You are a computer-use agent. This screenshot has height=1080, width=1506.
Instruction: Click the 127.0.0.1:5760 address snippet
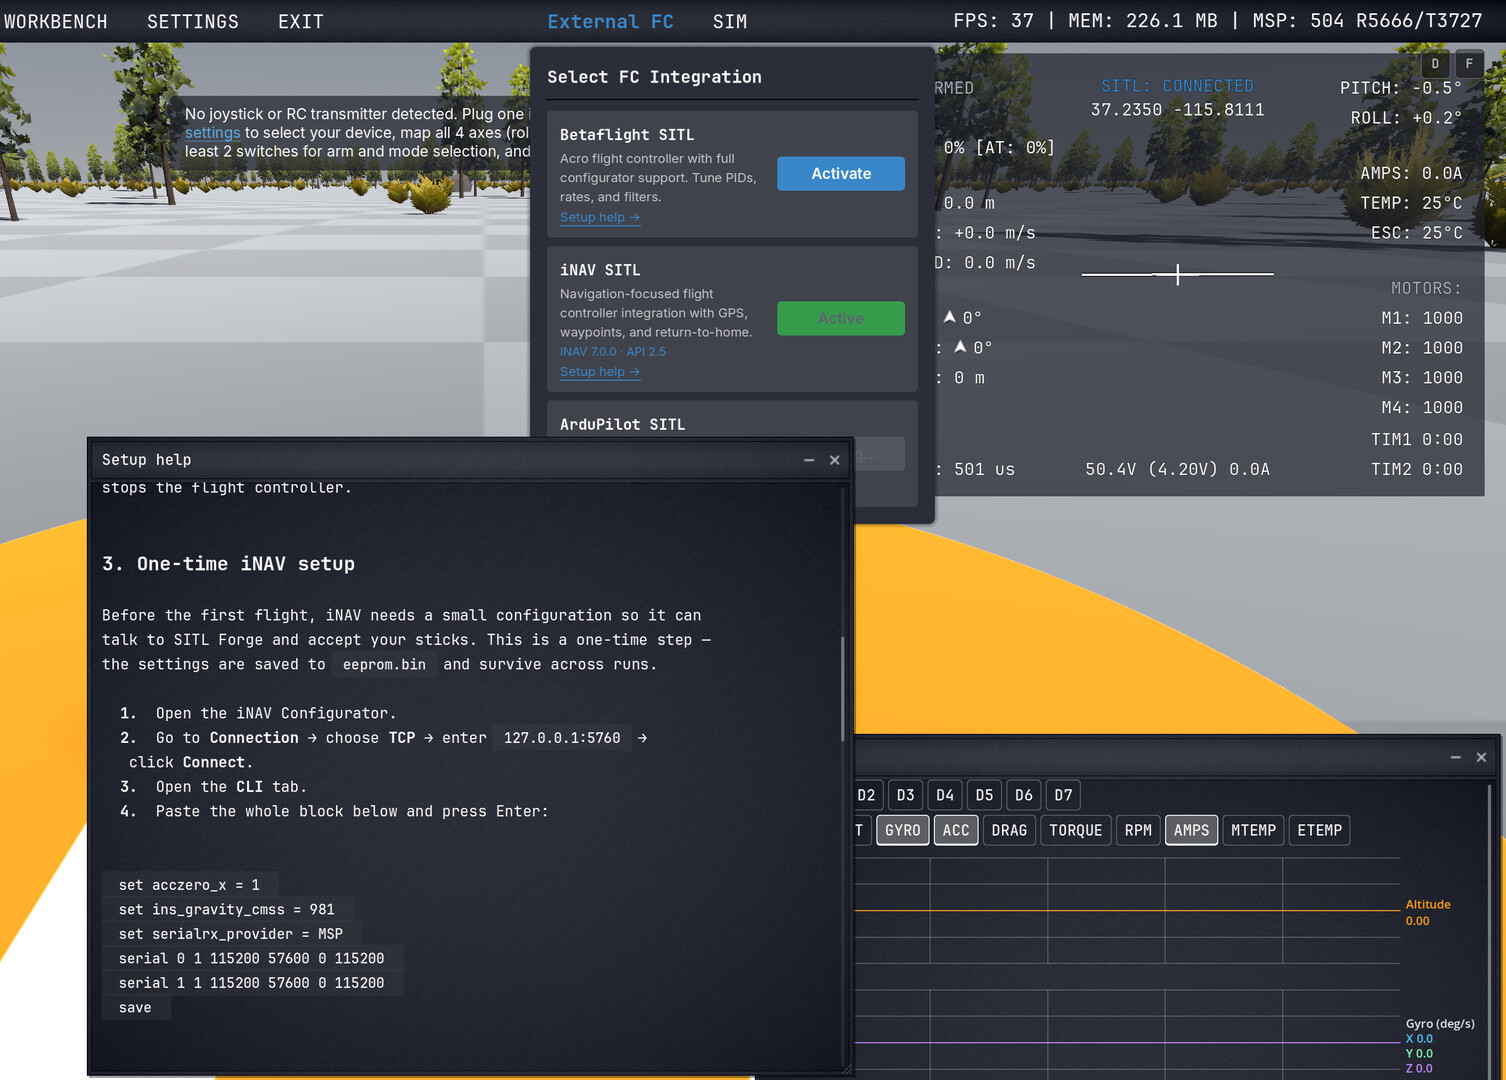pos(562,738)
